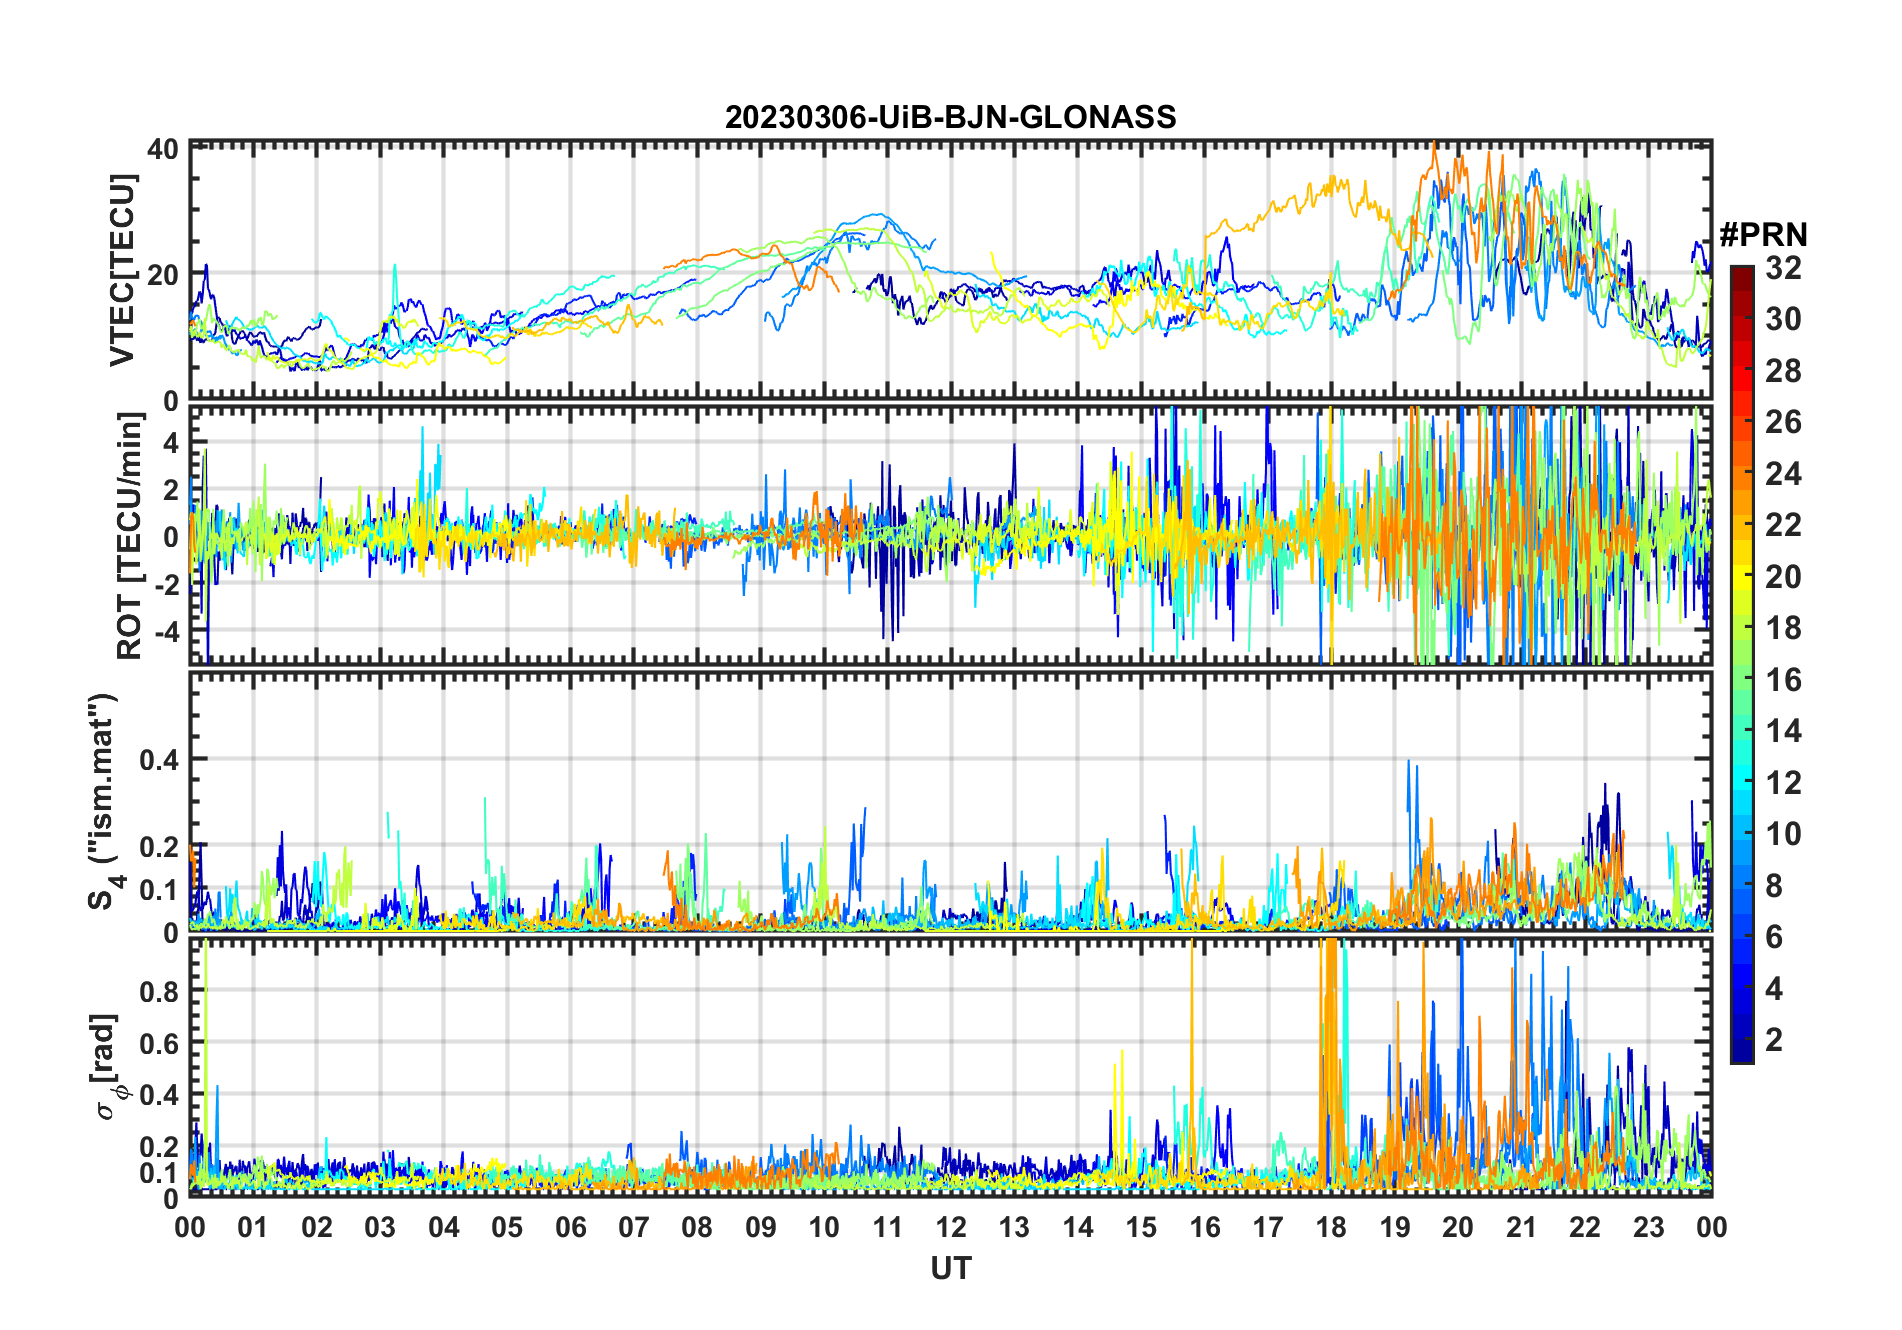Click the ROT [TECU/min] y-axis label
Viewport: 1902px width, 1330px height.
pyautogui.click(x=130, y=536)
